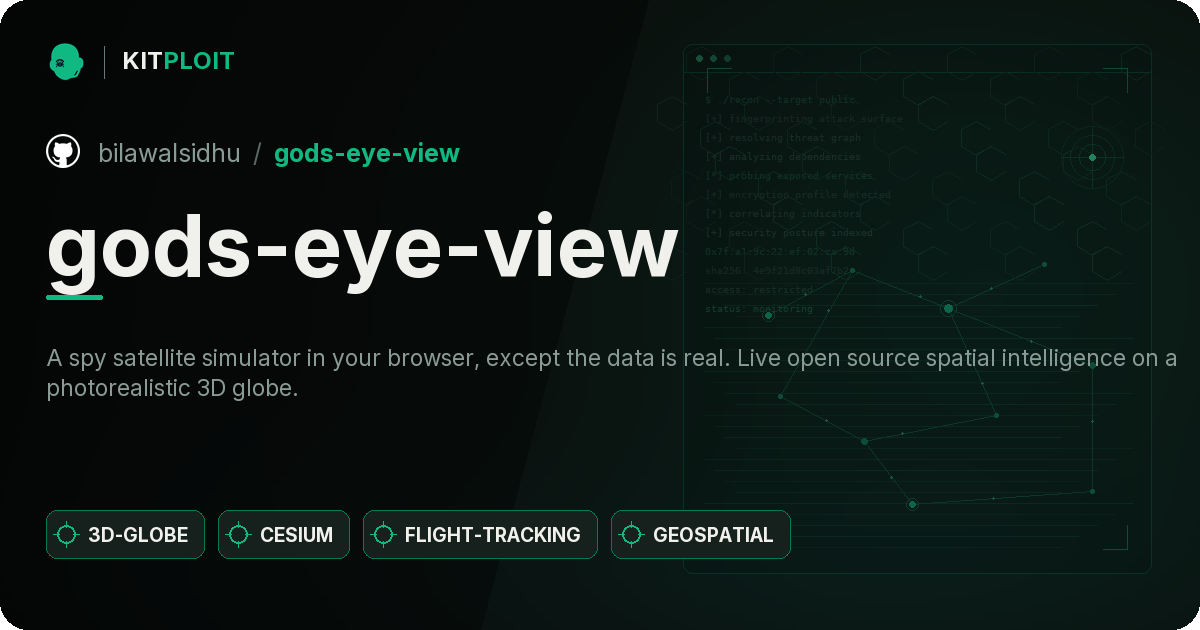Click the KITPLOIT brand name

178,61
